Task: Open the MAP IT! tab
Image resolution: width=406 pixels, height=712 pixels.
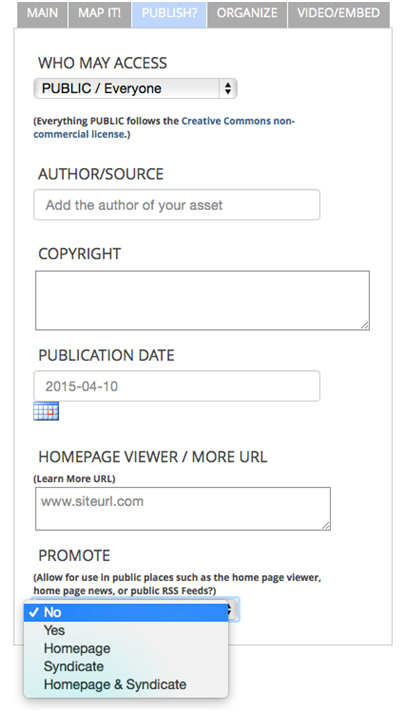Action: pyautogui.click(x=99, y=13)
